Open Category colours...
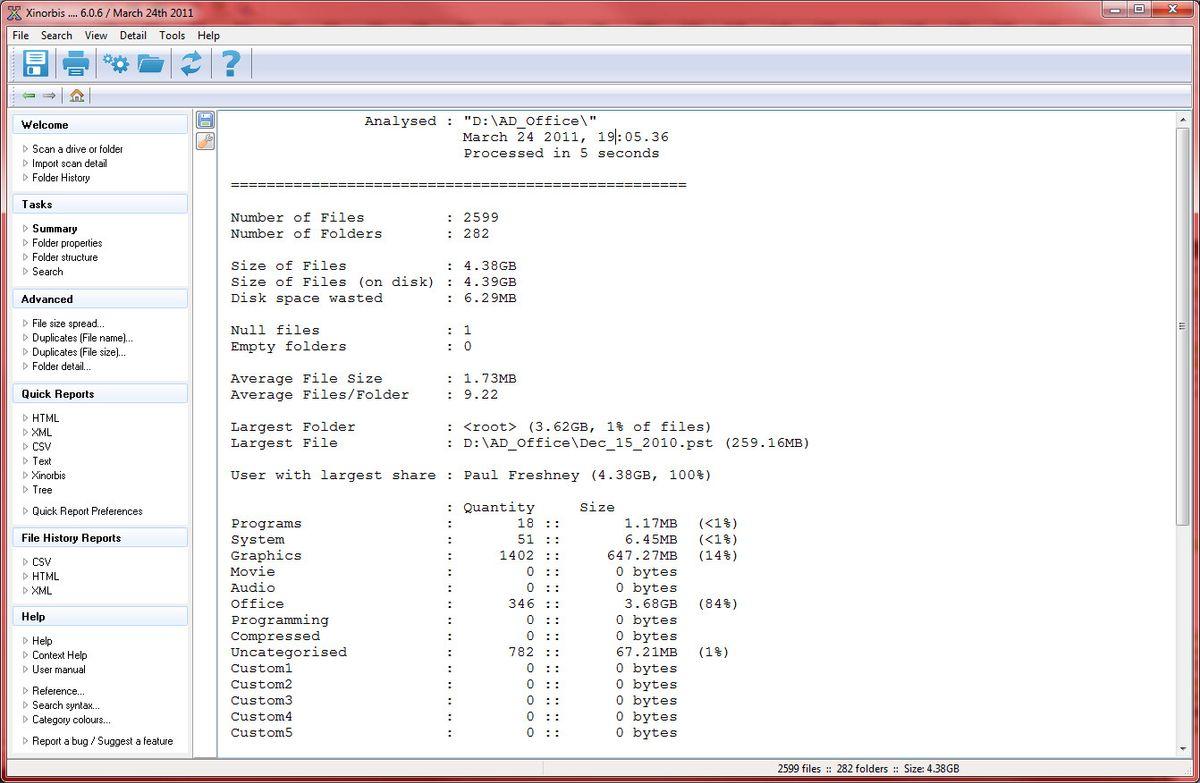 click(x=71, y=720)
